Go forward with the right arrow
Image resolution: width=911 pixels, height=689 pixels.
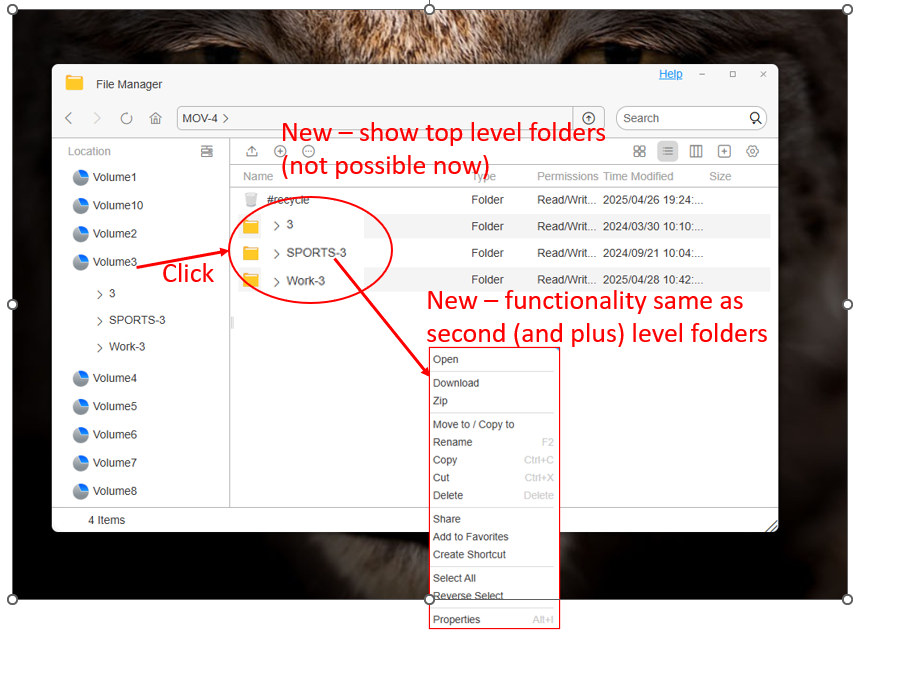click(97, 119)
